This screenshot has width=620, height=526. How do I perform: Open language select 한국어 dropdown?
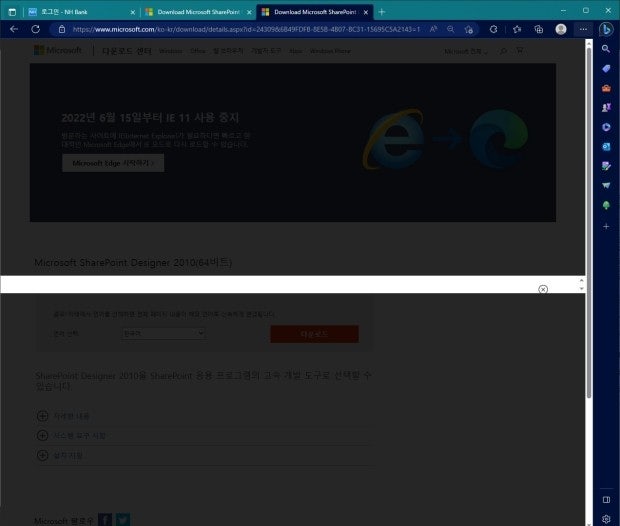(163, 333)
